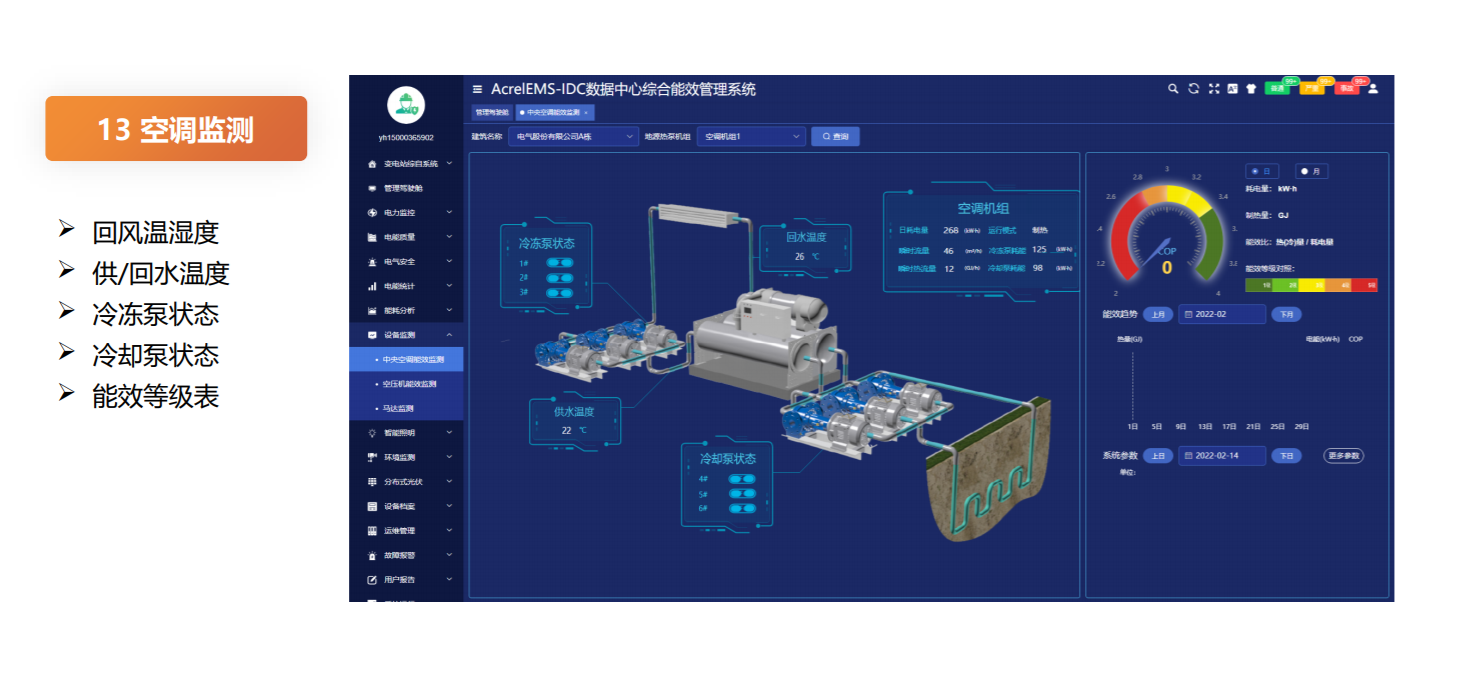The height and width of the screenshot is (681, 1458).
Task: Select the 日 radio option
Action: coord(1261,171)
